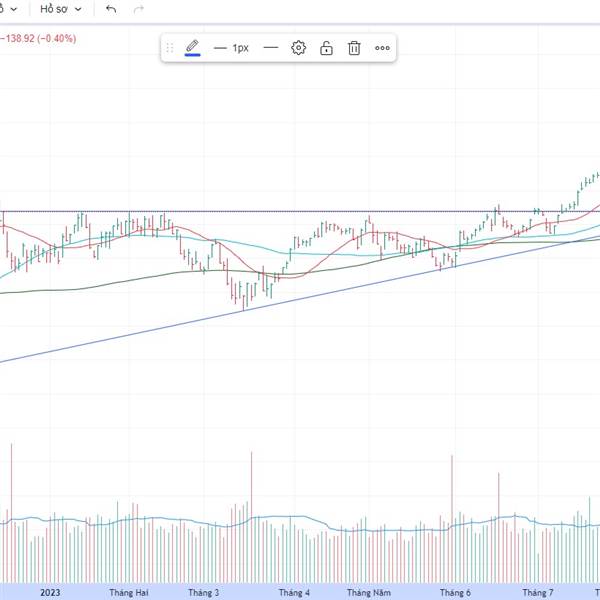Toggle the lock on the drawing
The width and height of the screenshot is (600, 600).
(x=326, y=47)
